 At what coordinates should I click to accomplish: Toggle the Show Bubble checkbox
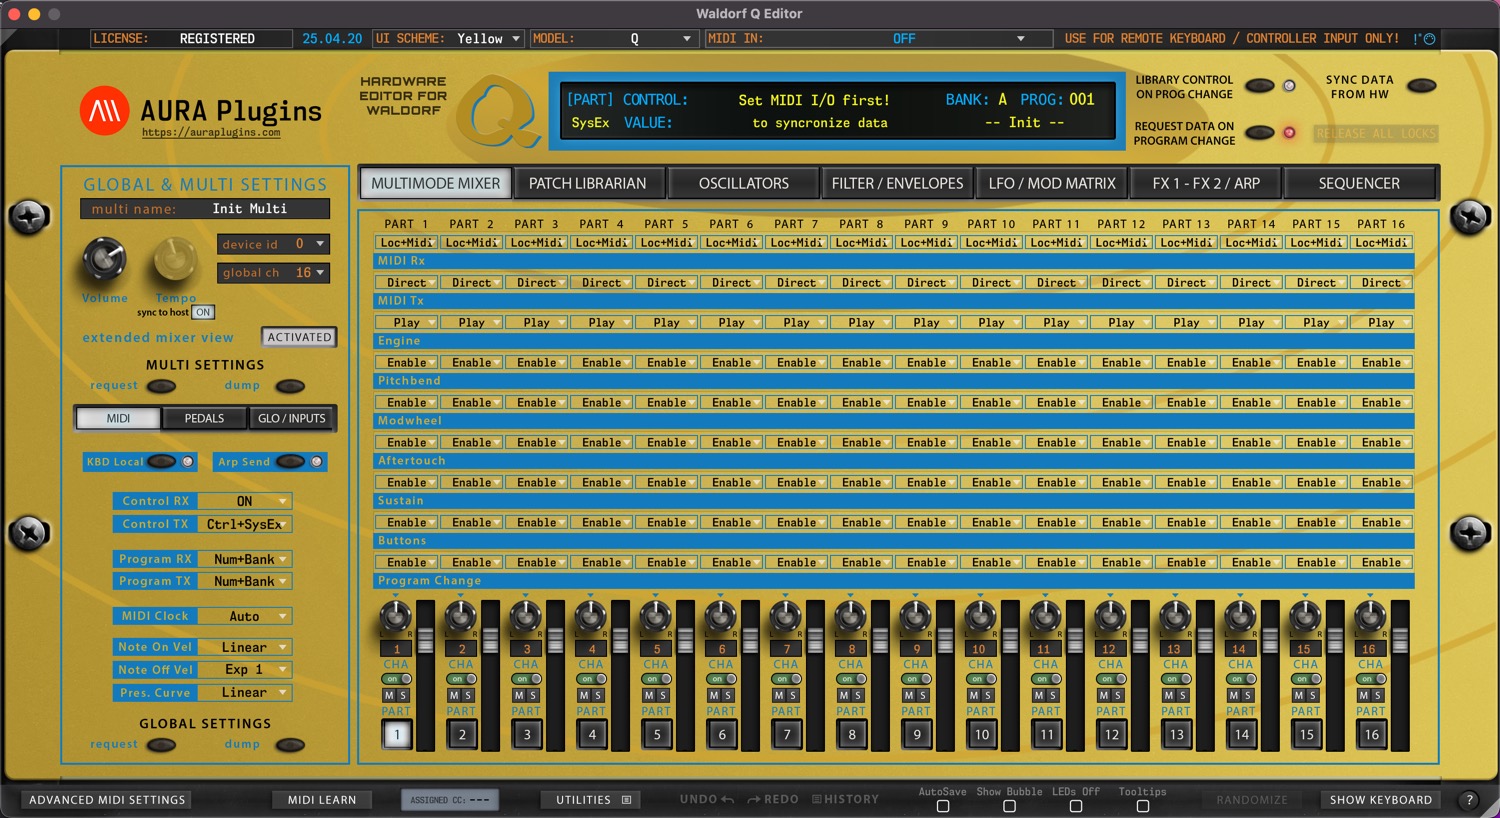(1009, 806)
